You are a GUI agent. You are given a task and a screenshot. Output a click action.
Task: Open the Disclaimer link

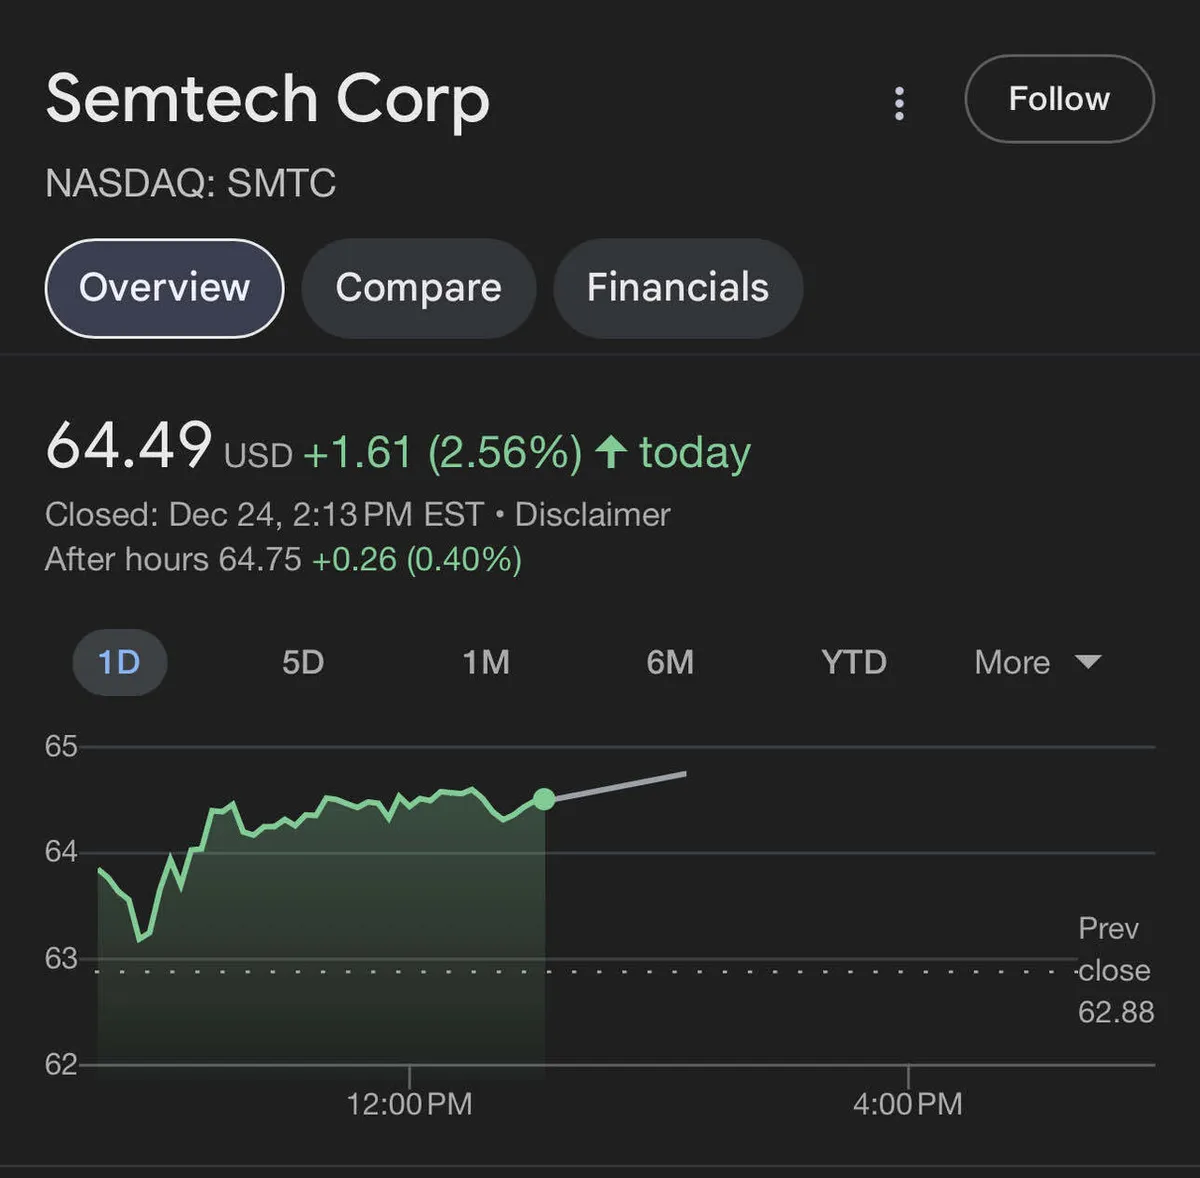[x=592, y=515]
